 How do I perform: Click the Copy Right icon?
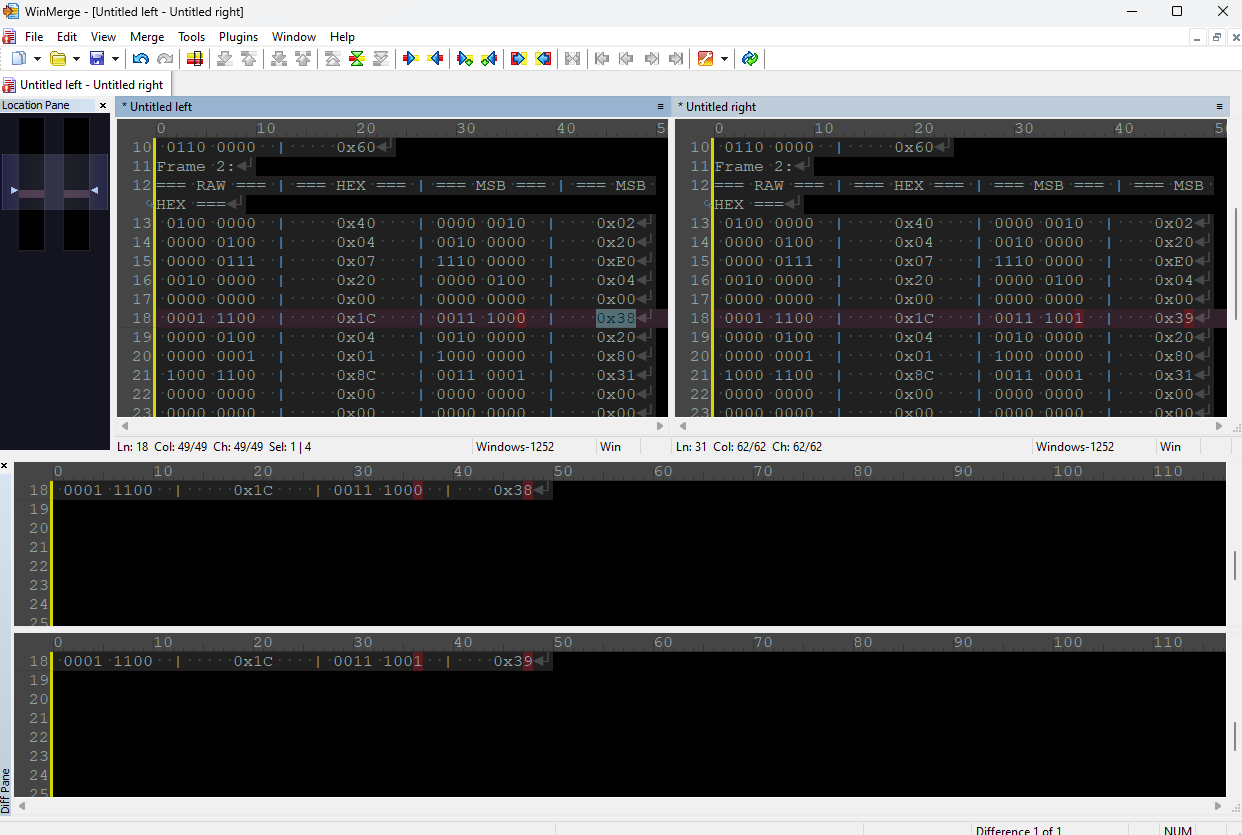411,59
